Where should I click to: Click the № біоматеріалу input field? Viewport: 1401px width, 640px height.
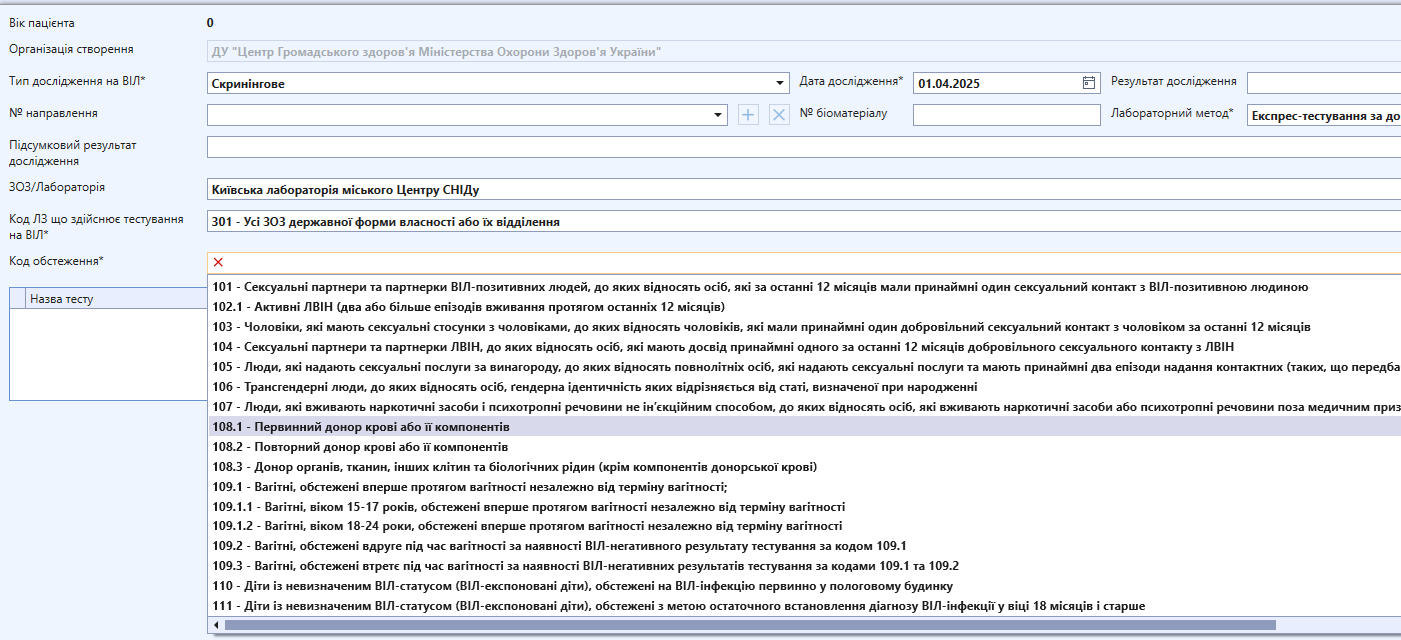(x=1006, y=115)
